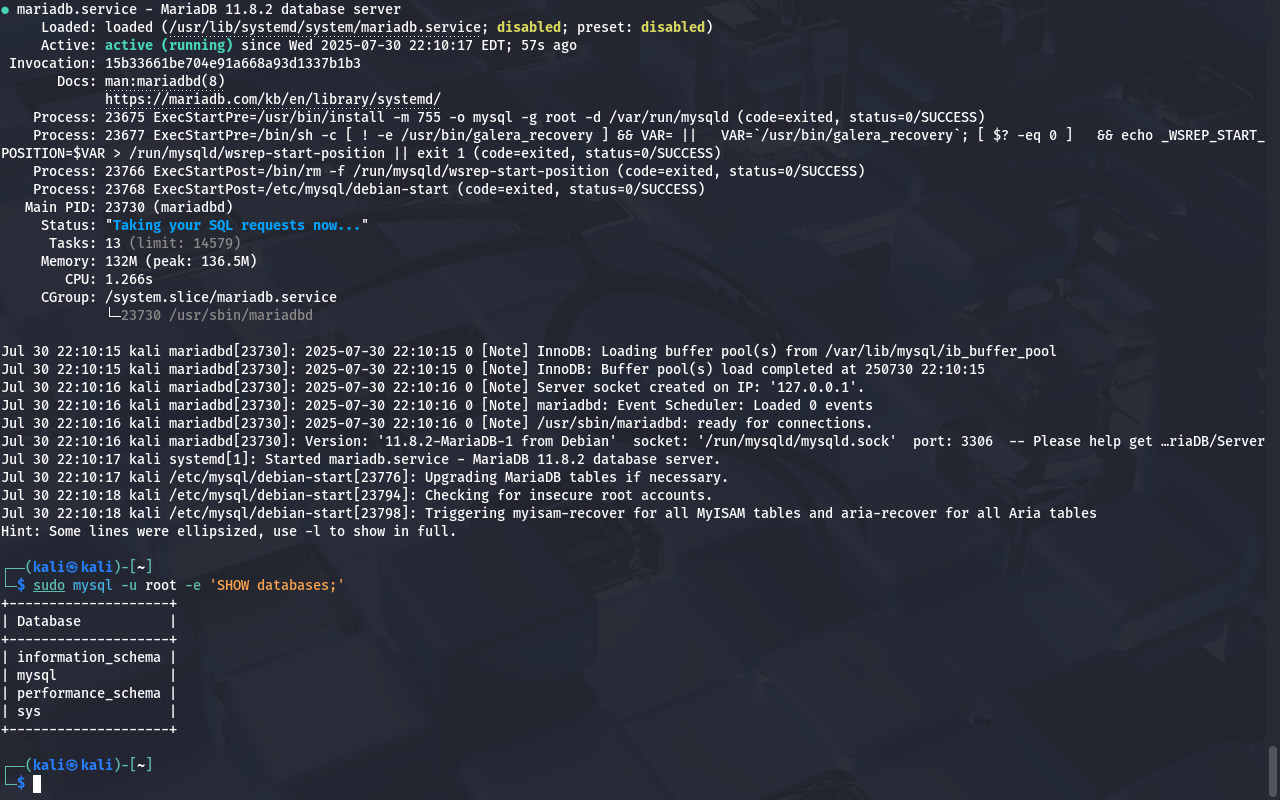Select the 'Loading buffer pool(s)' InnoDB log line
This screenshot has height=800, width=1280.
(529, 351)
